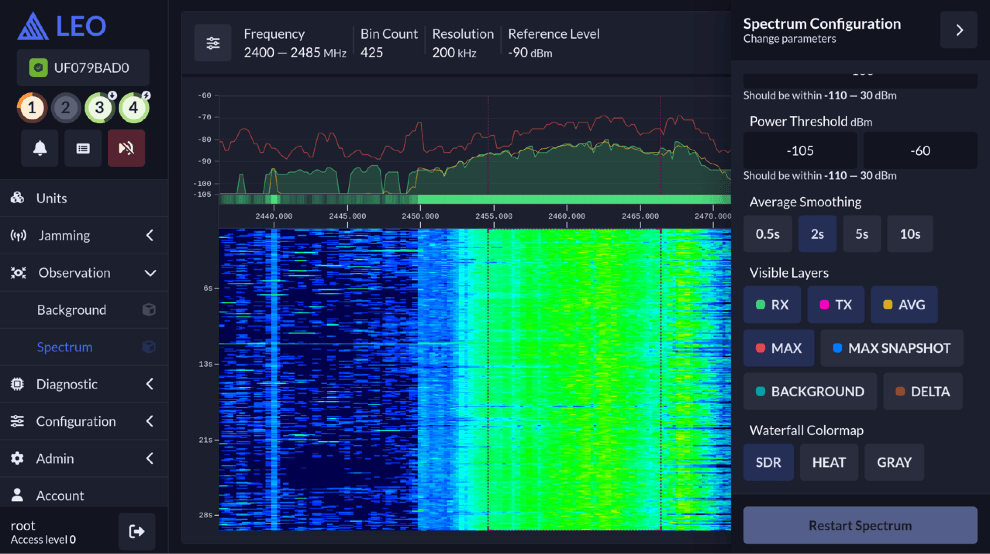Click the Reference Level -90 dBm readout
This screenshot has height=554, width=990.
[x=554, y=43]
